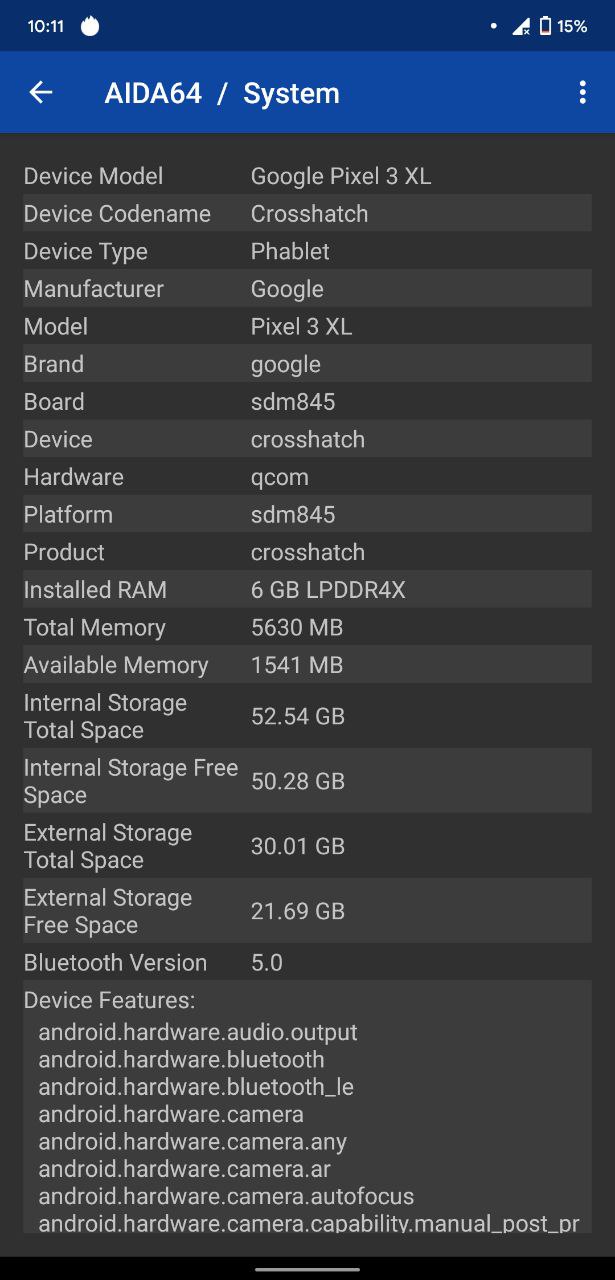This screenshot has width=615, height=1280.
Task: Select the Device Codename Crosshatch row
Action: coord(307,214)
